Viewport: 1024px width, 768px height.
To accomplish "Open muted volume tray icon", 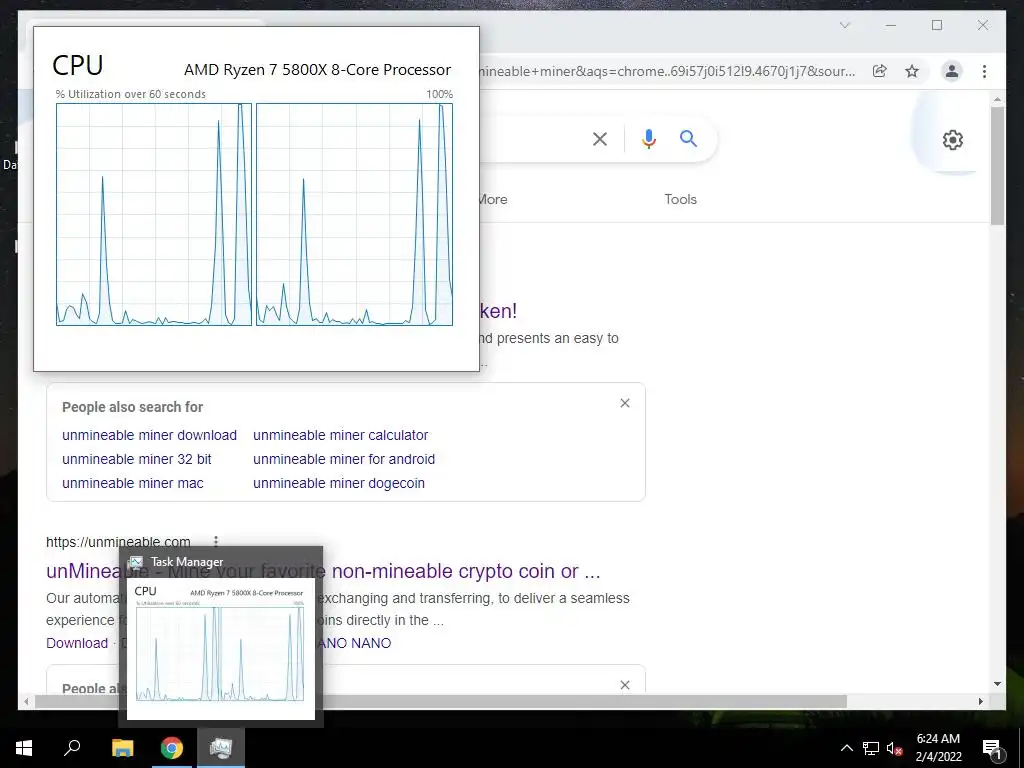I will pos(894,748).
